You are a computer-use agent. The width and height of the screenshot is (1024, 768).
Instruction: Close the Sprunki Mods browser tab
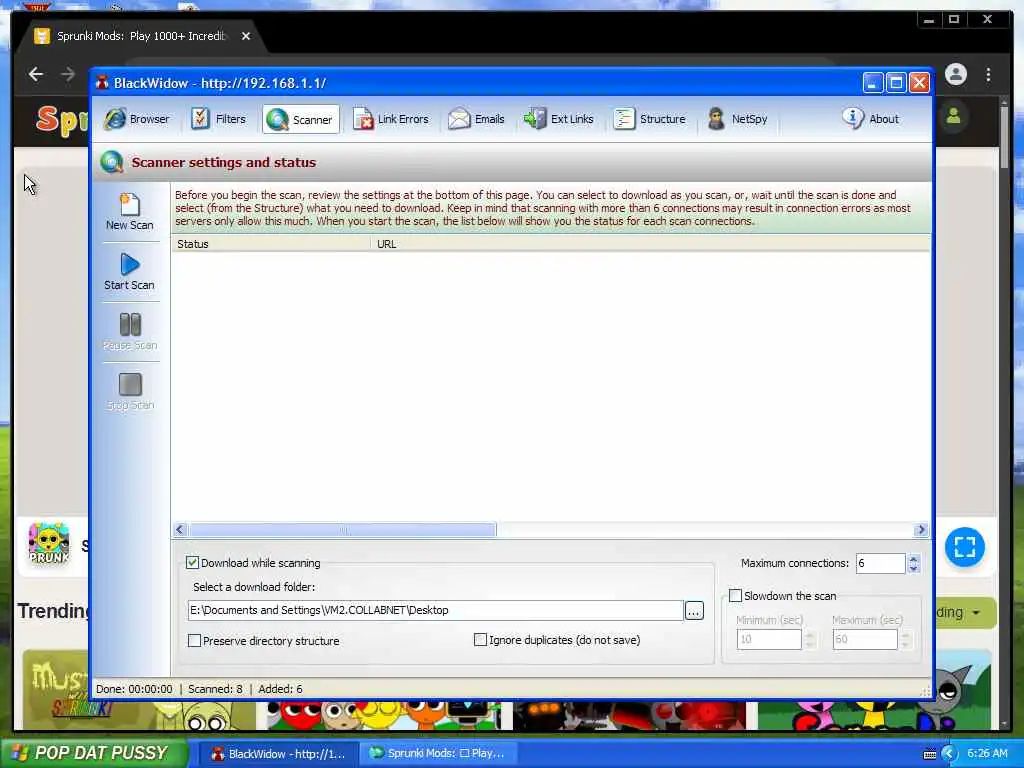(x=246, y=37)
